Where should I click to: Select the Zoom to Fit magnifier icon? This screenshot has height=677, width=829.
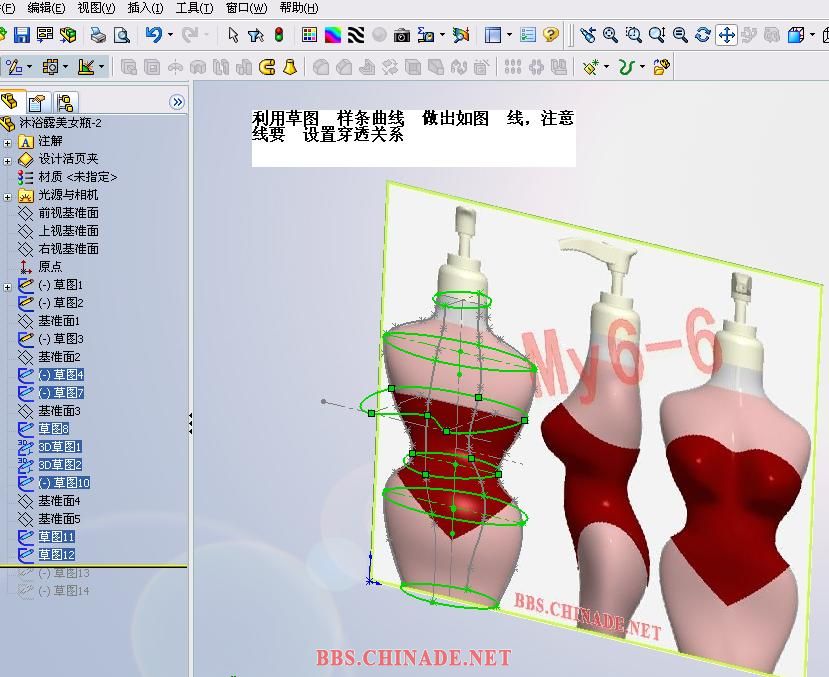(x=611, y=35)
